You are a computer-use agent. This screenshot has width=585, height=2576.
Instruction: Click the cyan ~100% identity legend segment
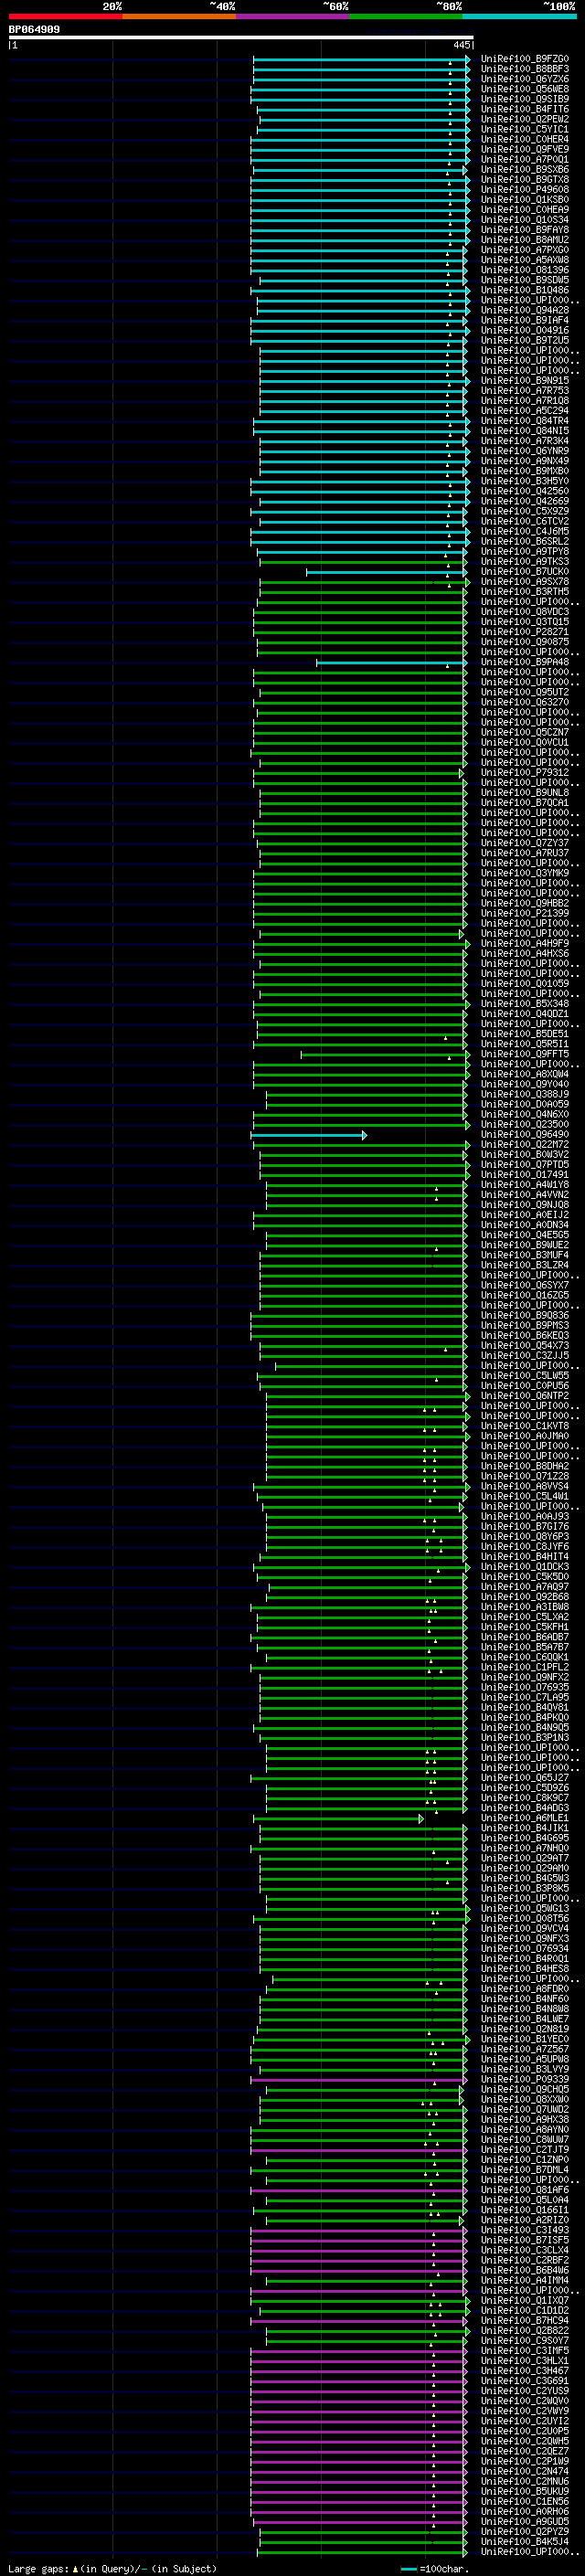[519, 16]
